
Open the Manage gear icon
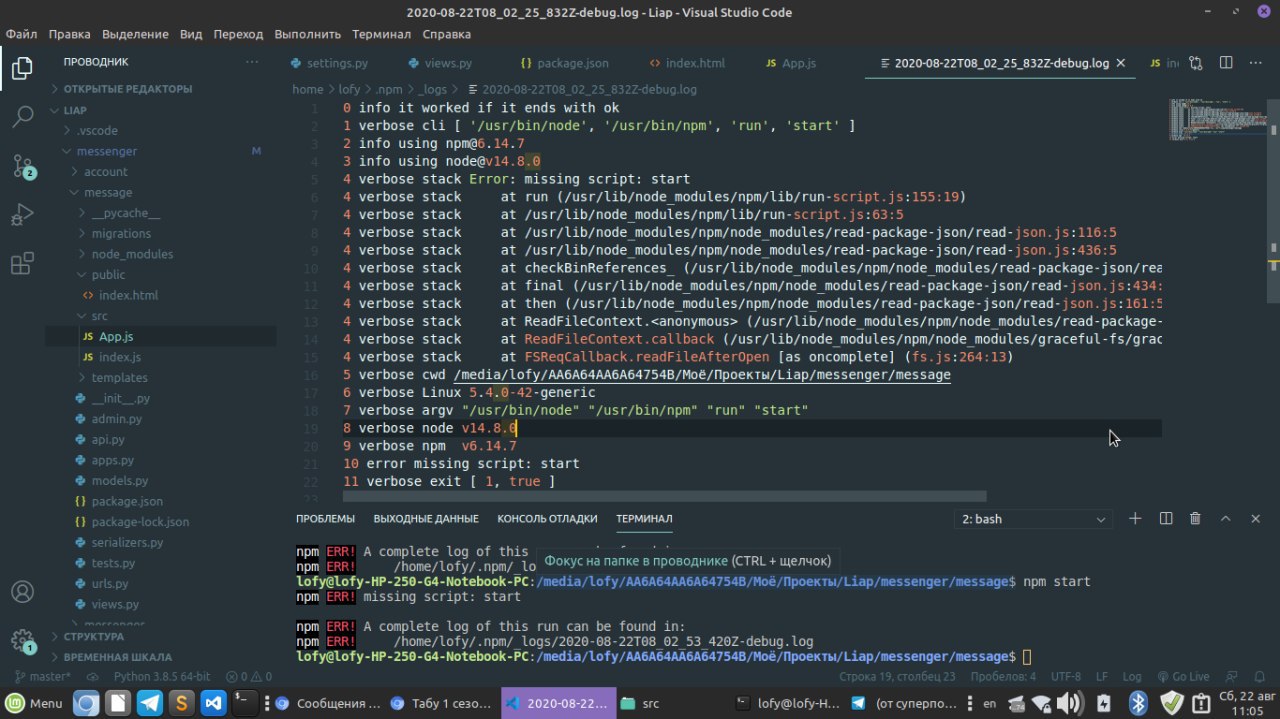point(22,640)
